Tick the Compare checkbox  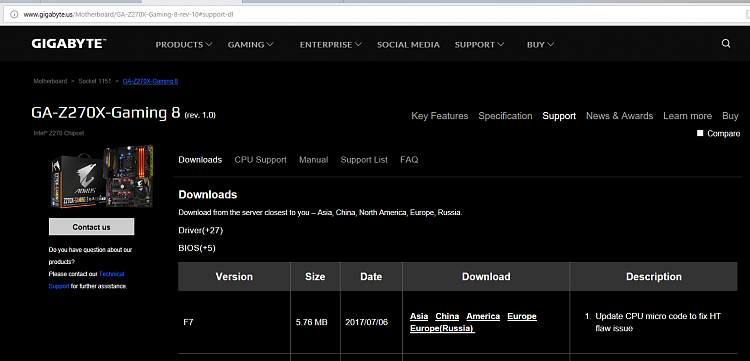point(700,133)
